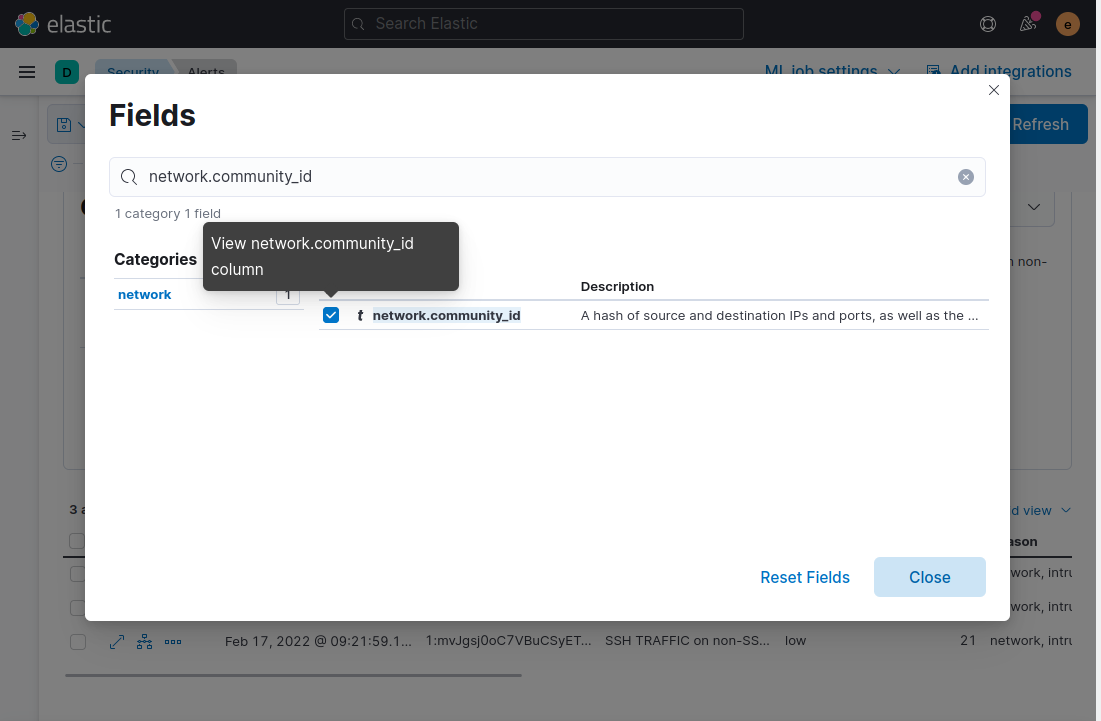The image size is (1101, 721).
Task: Open the grid view dropdown chevron
Action: click(x=1066, y=510)
